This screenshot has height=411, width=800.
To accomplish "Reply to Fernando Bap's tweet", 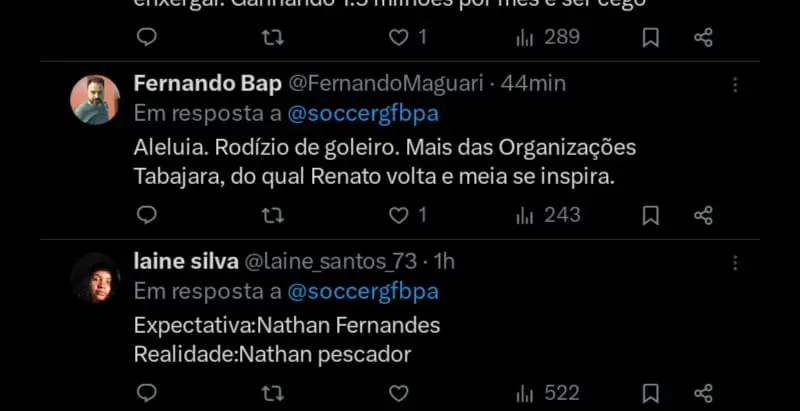I will click(146, 215).
